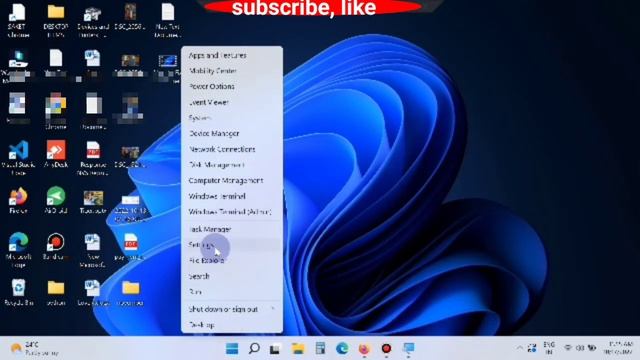Open File Explorer from the taskbar
640x360 pixels.
298,349
